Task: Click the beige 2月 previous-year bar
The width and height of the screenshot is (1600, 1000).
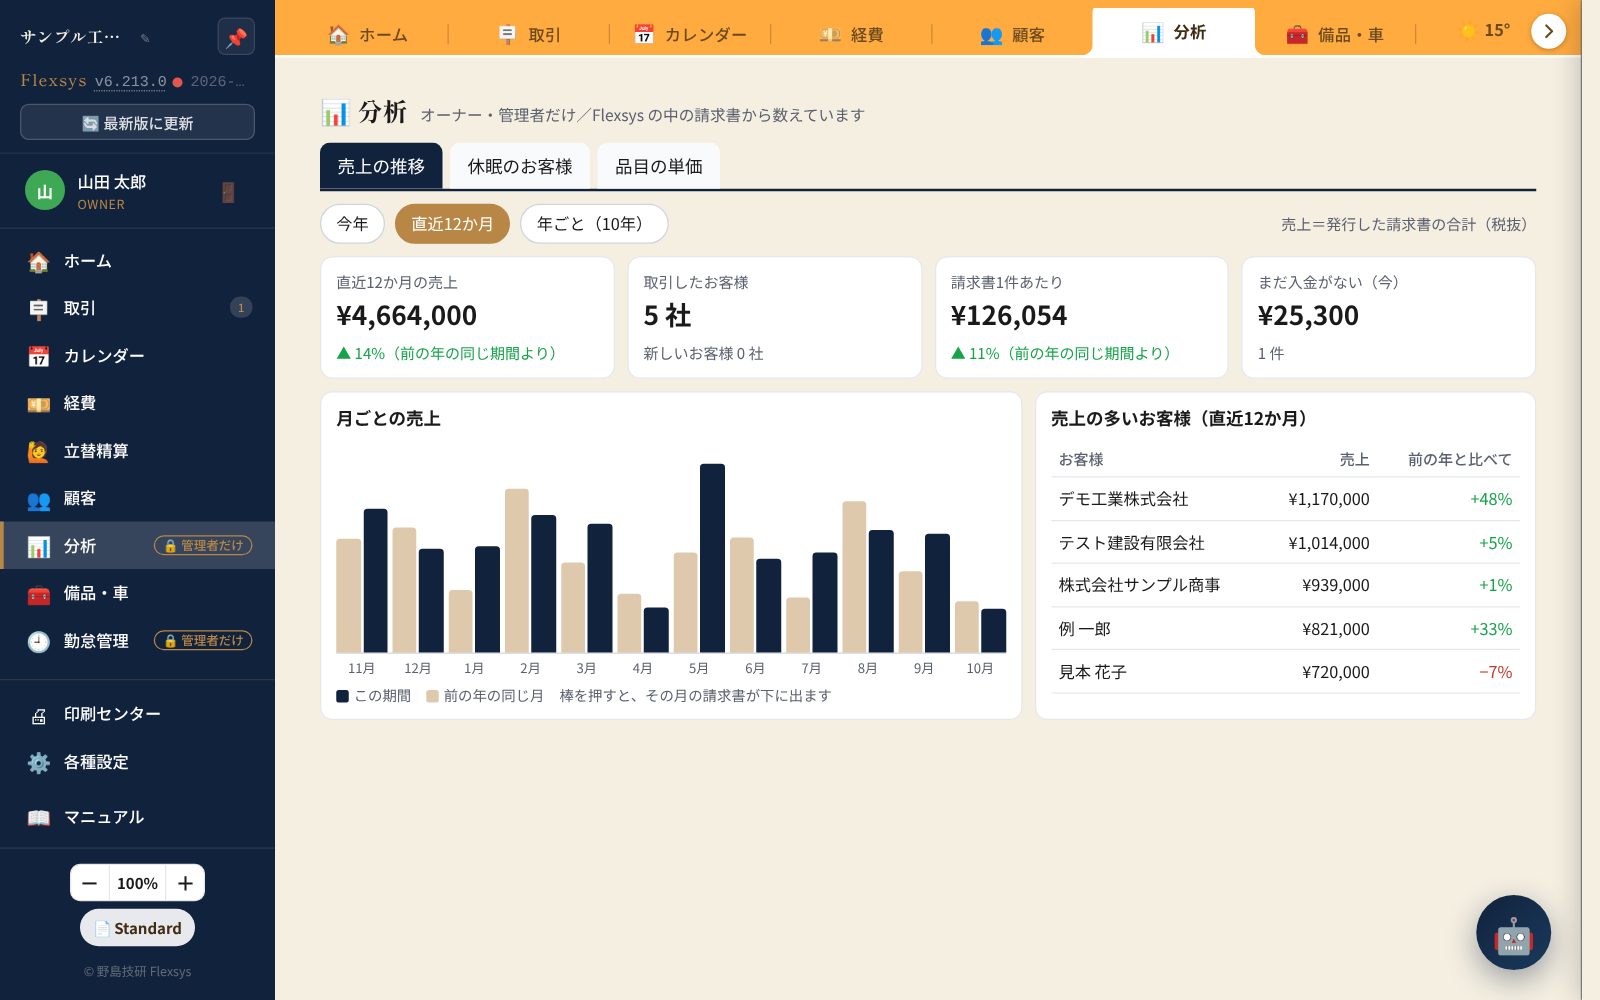Action: pyautogui.click(x=517, y=571)
